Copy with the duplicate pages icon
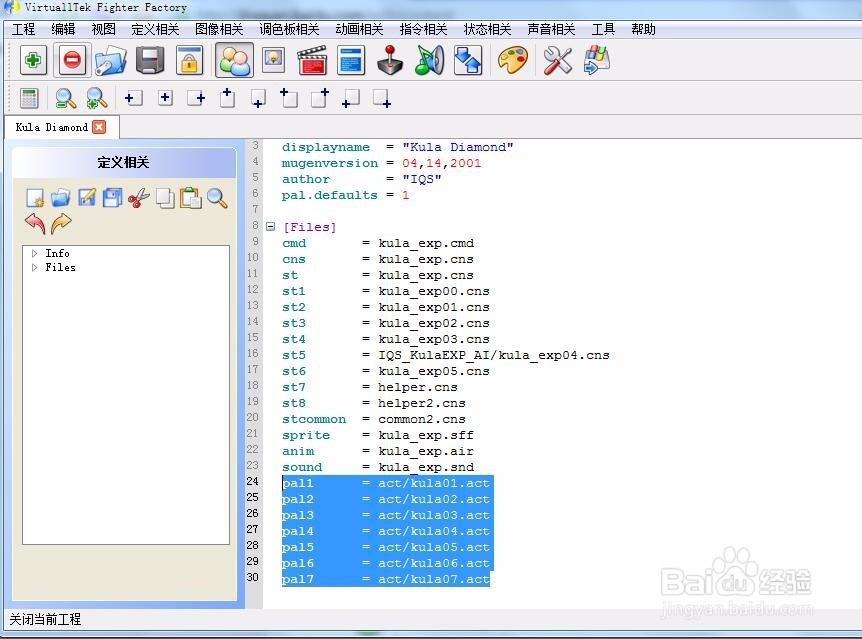 [165, 198]
